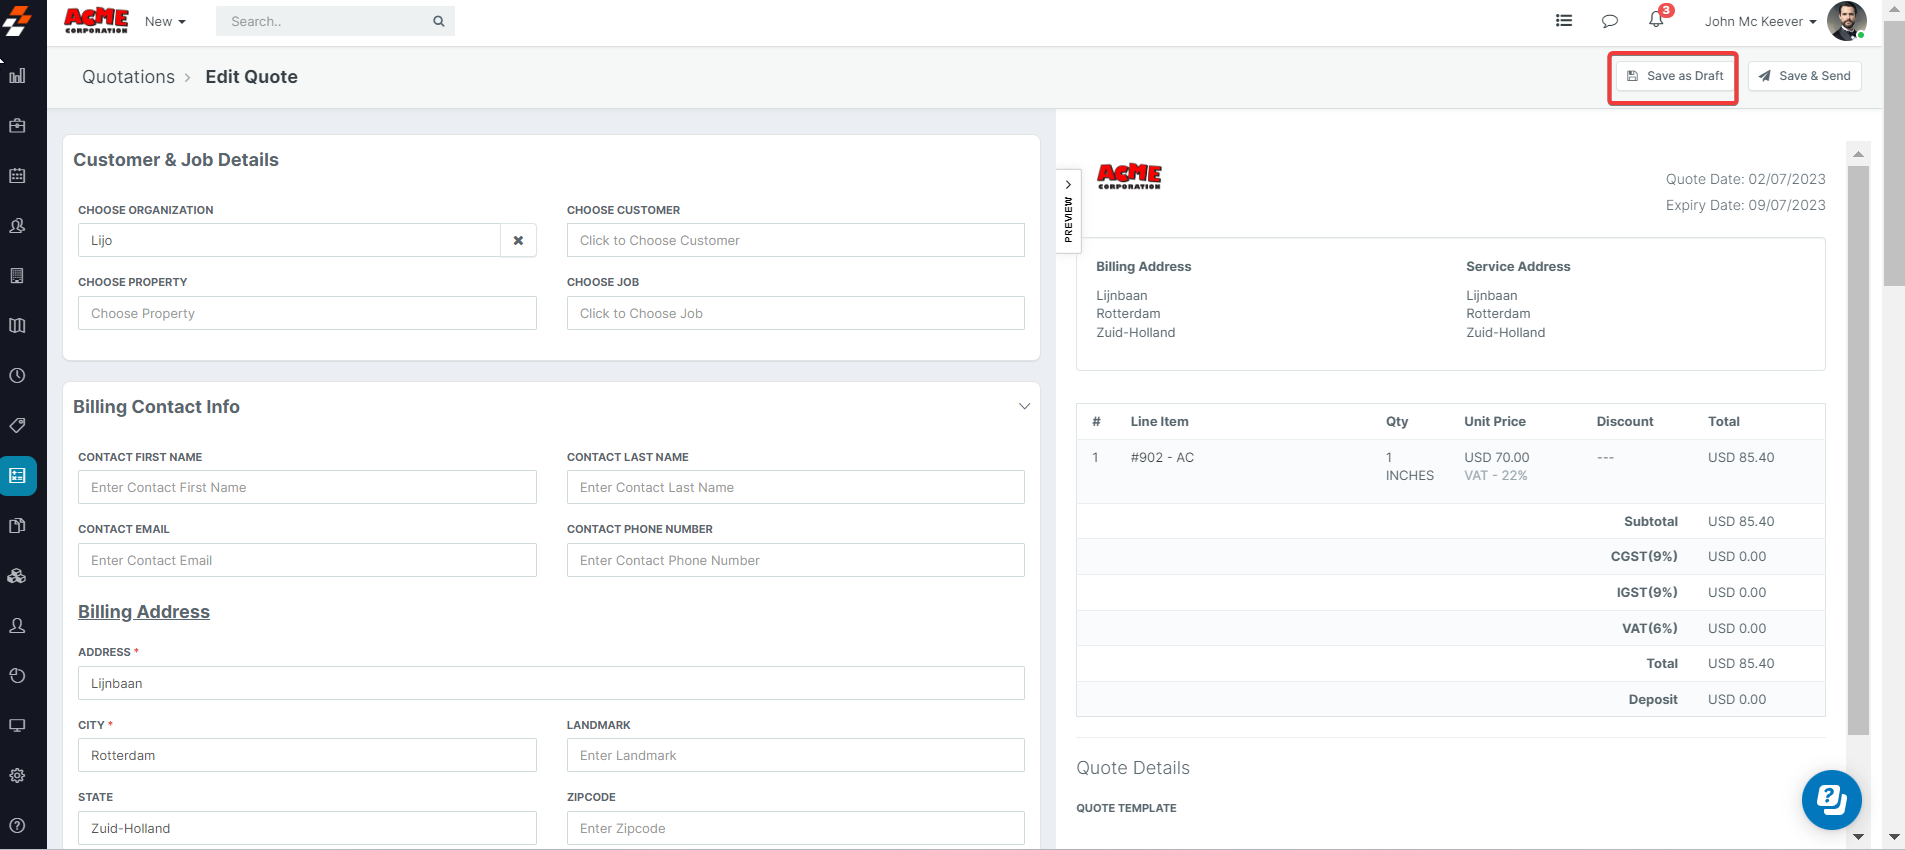The width and height of the screenshot is (1905, 850).
Task: Click Save as Draft button
Action: (x=1675, y=76)
